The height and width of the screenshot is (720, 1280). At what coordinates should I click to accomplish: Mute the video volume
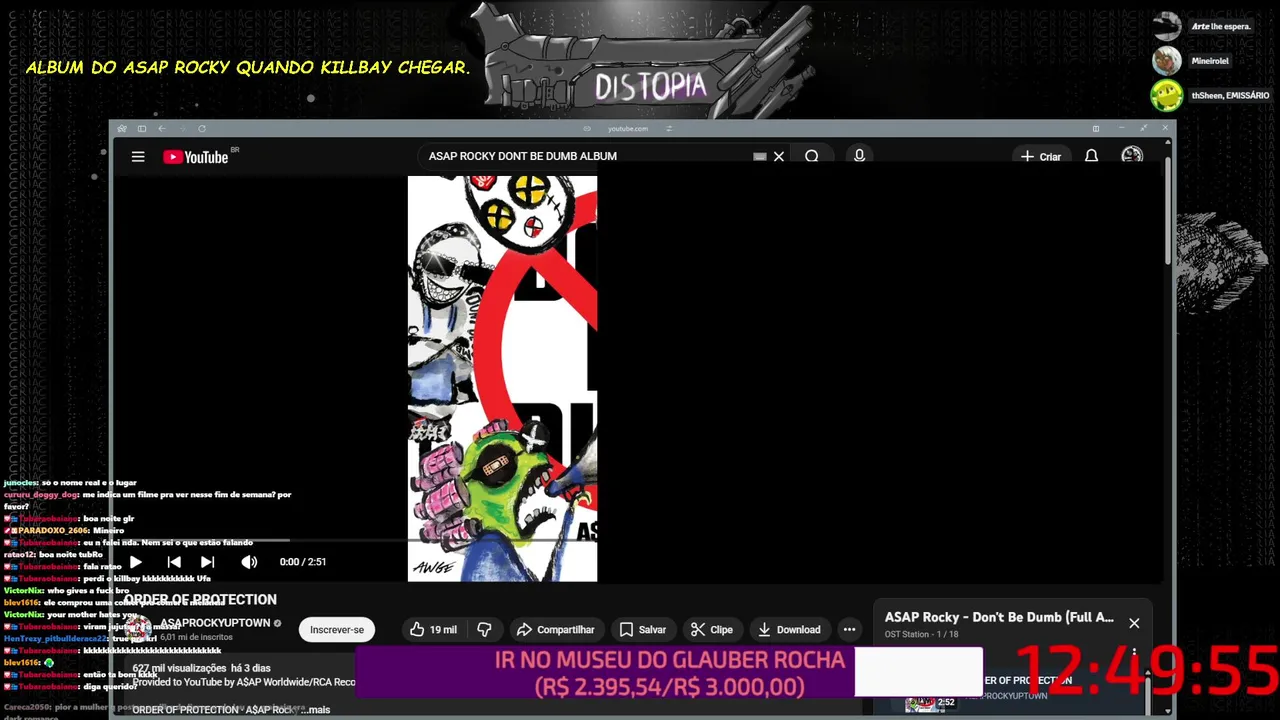[x=249, y=562]
